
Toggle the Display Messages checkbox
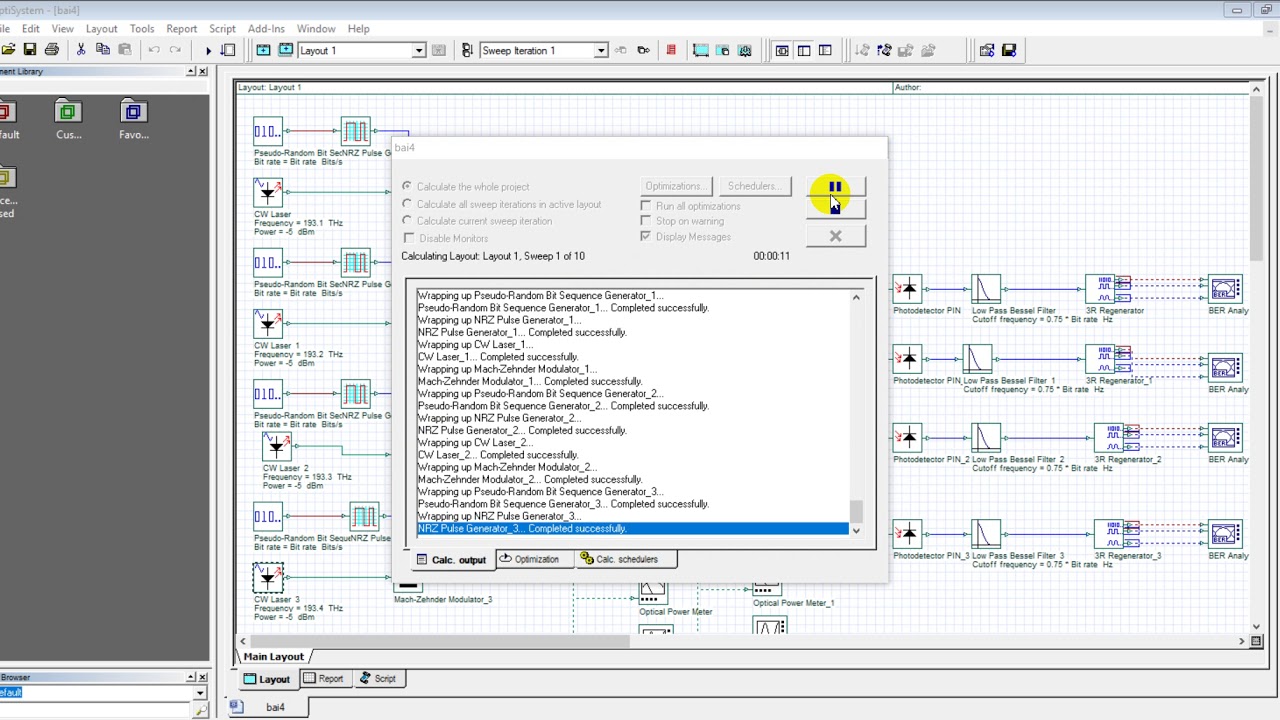coord(646,237)
